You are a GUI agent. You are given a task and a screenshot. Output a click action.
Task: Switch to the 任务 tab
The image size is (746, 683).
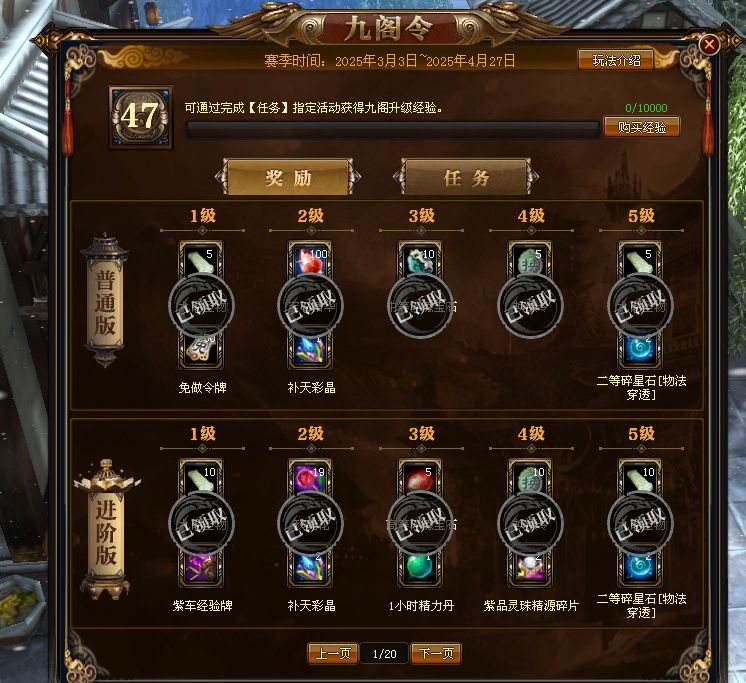click(x=466, y=177)
